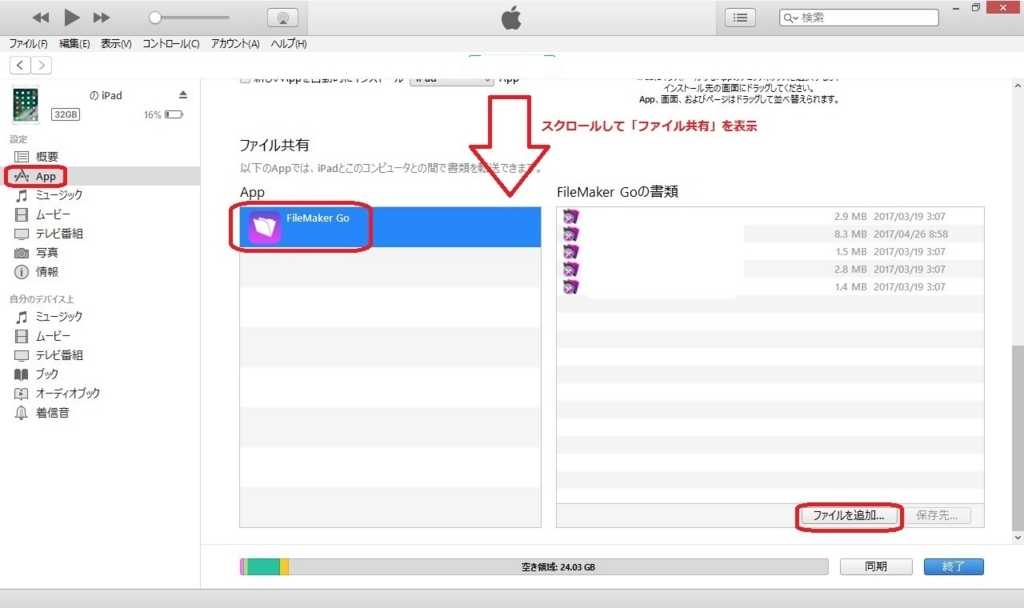1024x608 pixels.
Task: Click the volume slider knob
Action: point(155,18)
